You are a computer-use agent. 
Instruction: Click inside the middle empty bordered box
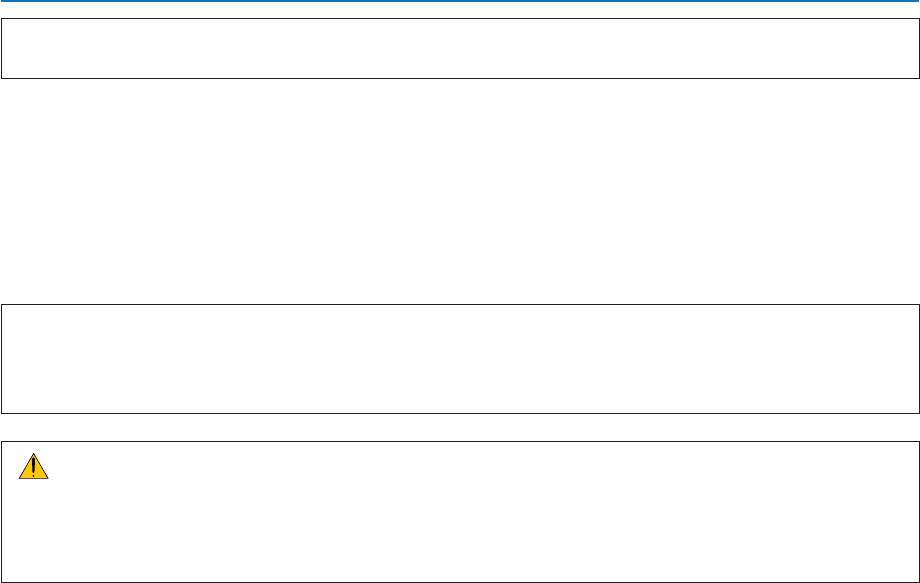point(460,359)
